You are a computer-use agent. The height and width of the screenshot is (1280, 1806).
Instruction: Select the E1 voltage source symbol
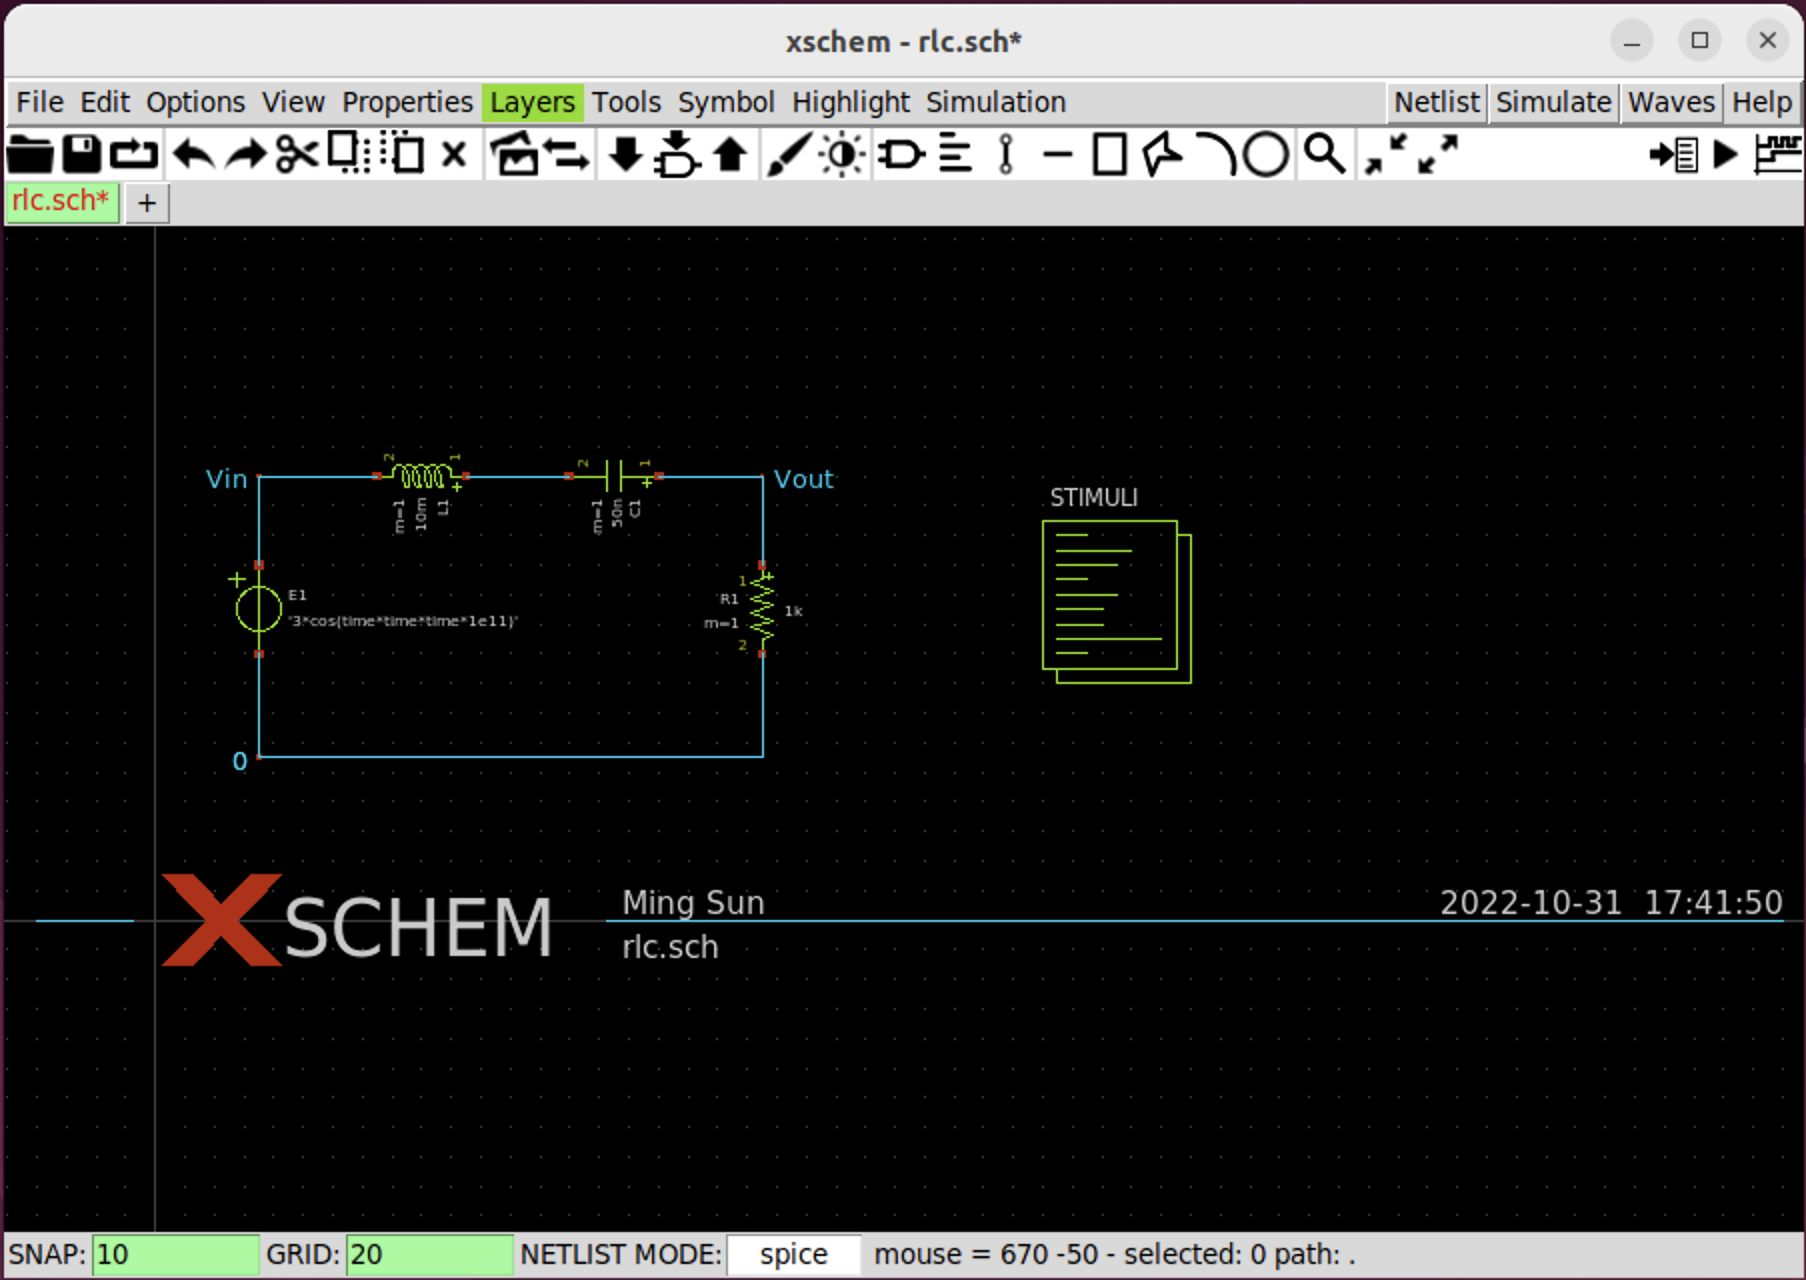(258, 608)
